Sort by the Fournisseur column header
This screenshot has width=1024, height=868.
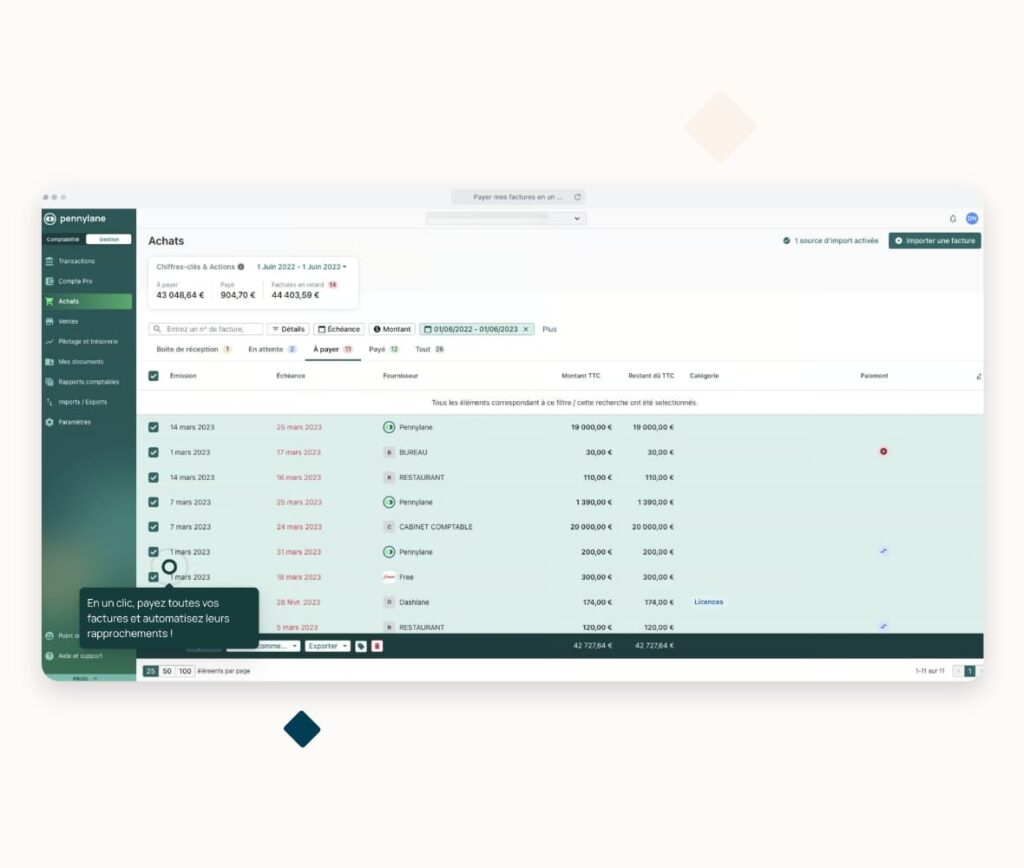400,376
